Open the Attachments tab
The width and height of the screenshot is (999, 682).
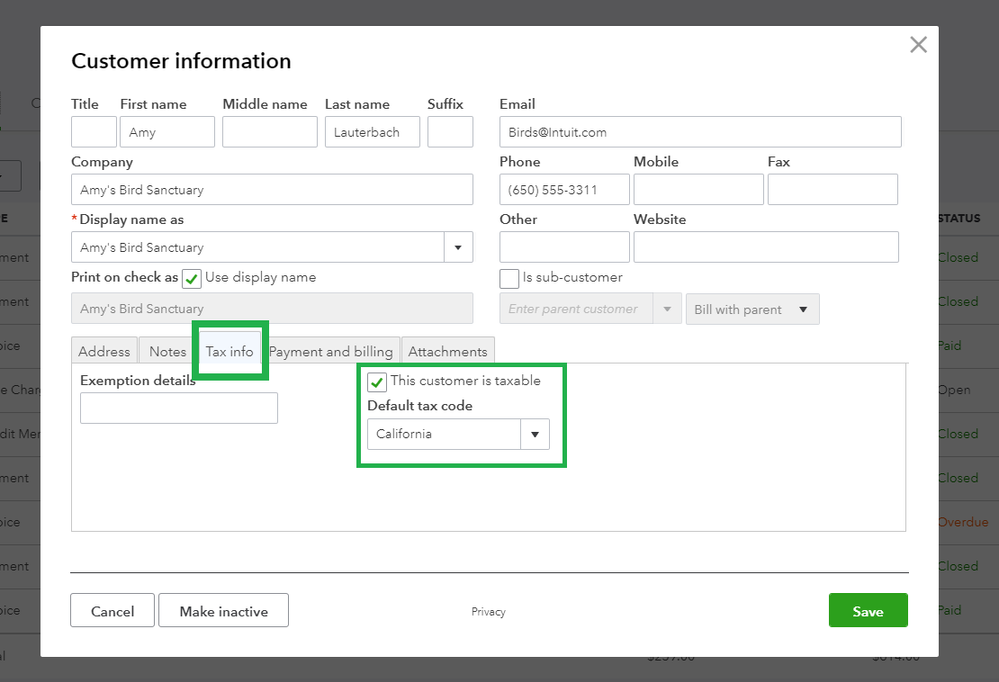(x=448, y=351)
